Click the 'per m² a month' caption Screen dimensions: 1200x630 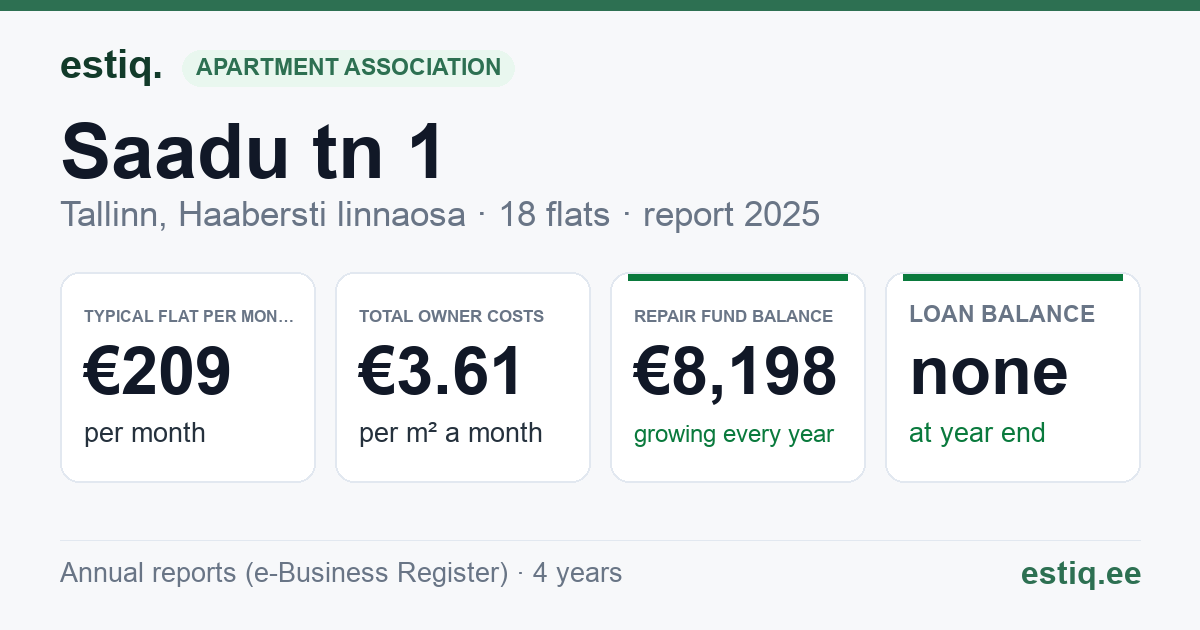click(451, 433)
